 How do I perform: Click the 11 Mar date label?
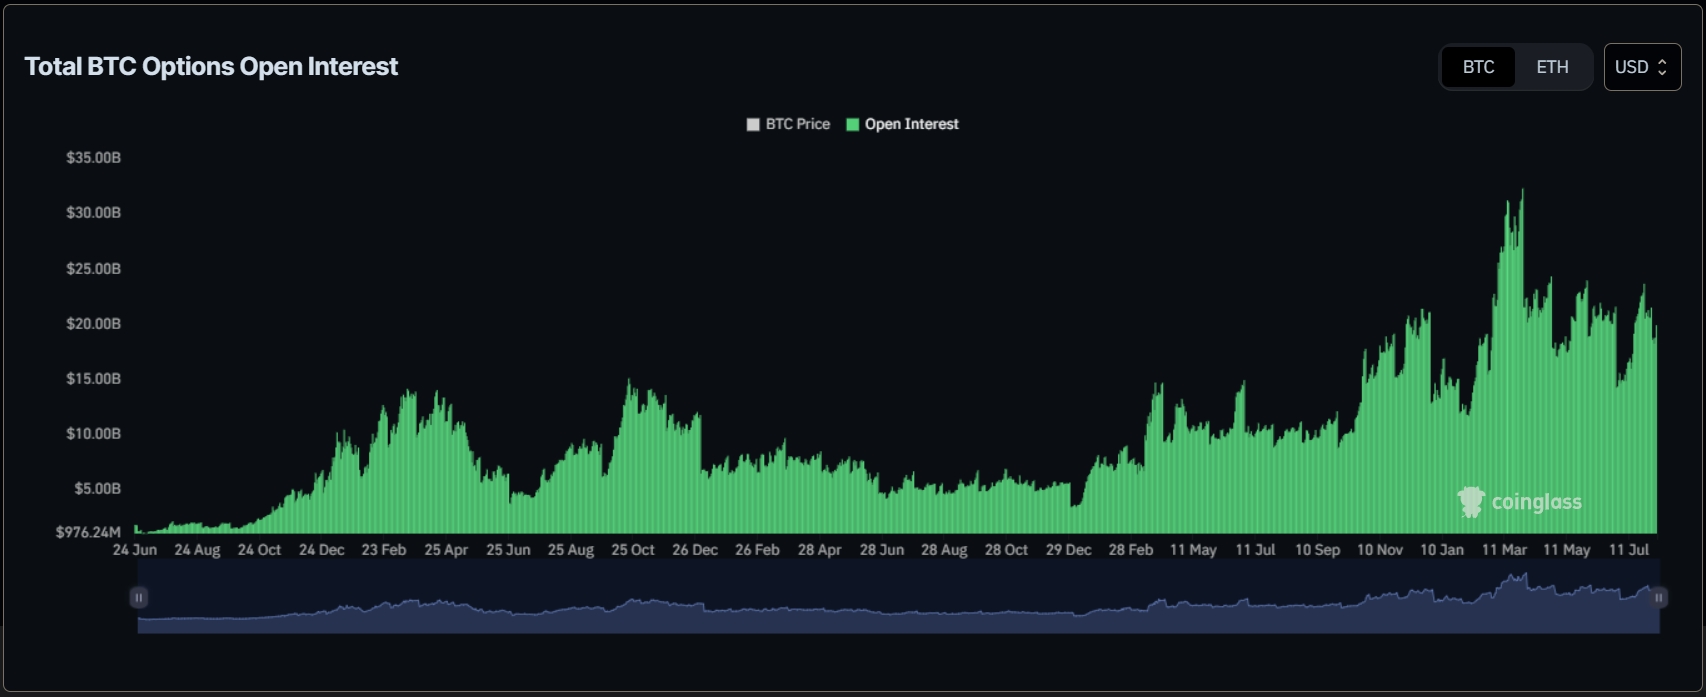[1504, 550]
